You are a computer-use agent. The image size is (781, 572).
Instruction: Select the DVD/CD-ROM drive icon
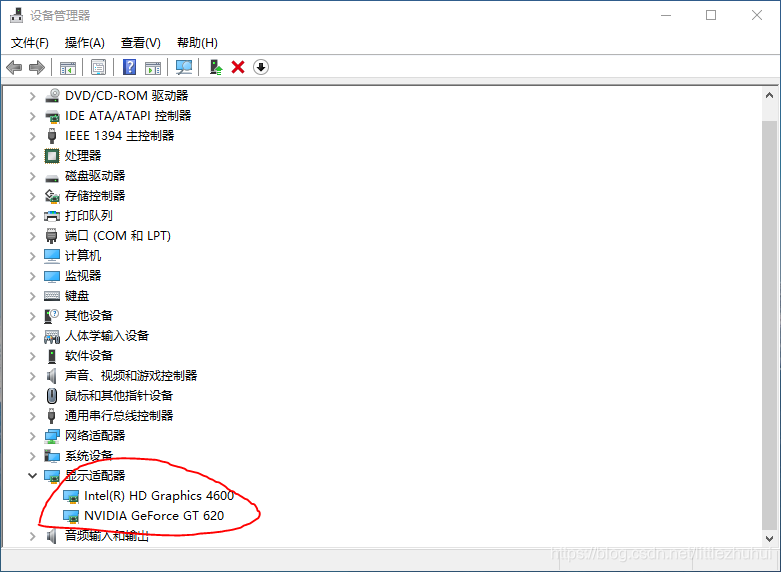(x=52, y=96)
